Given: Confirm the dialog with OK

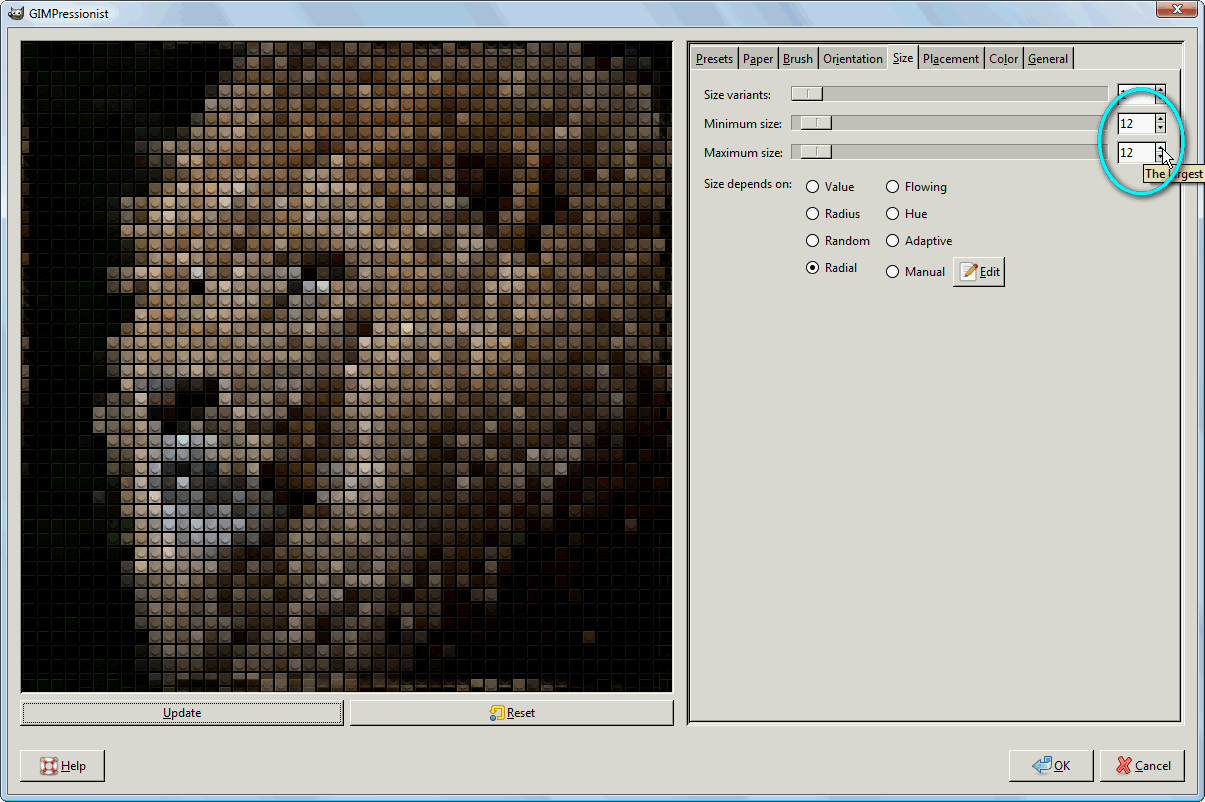Looking at the screenshot, I should click(x=1051, y=766).
